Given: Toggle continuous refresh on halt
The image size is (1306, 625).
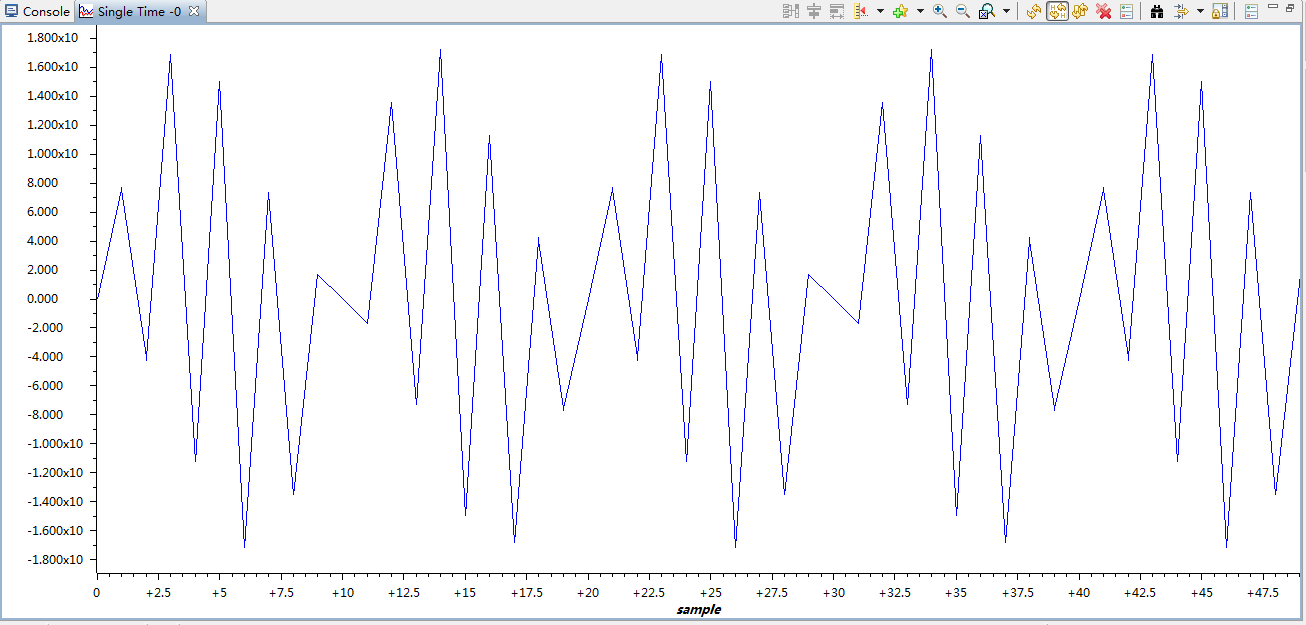Looking at the screenshot, I should point(1057,11).
